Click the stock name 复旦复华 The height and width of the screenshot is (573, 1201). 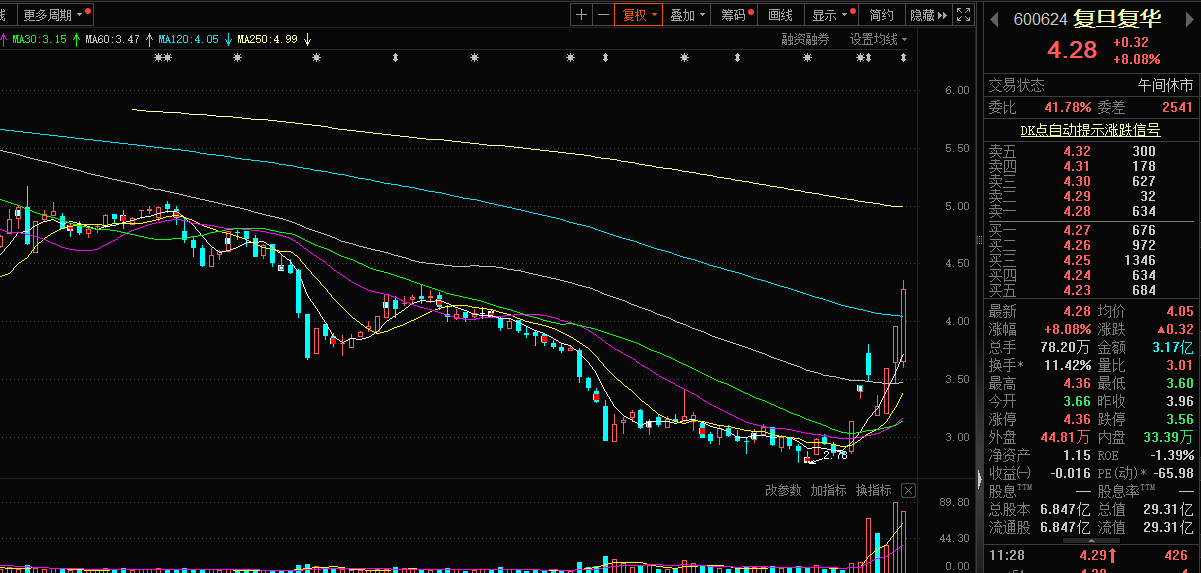pos(1117,18)
